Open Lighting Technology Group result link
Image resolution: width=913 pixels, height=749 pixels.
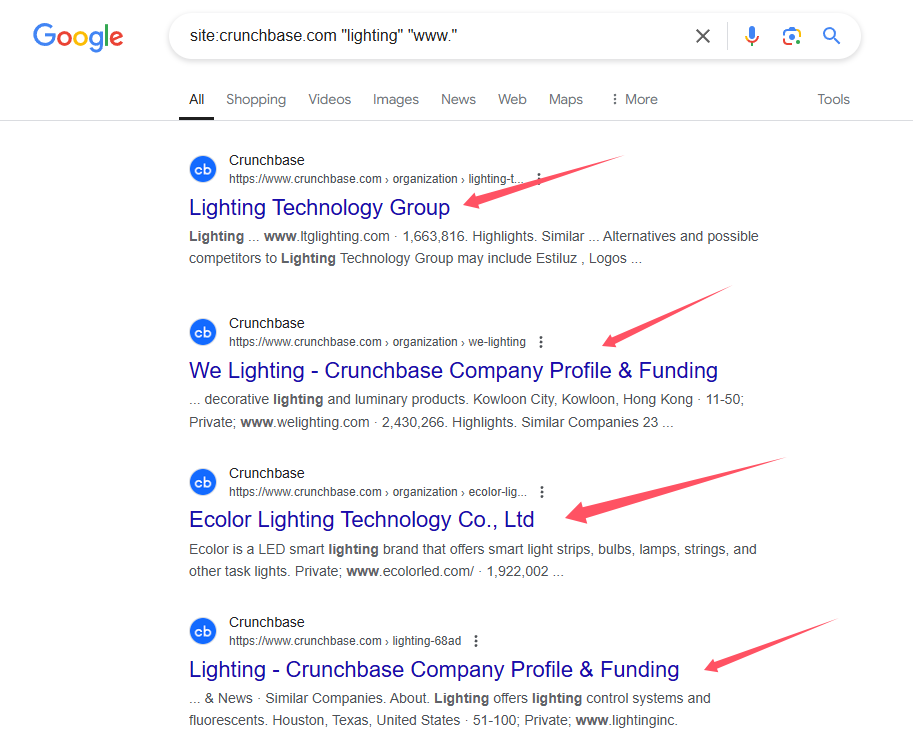[319, 208]
